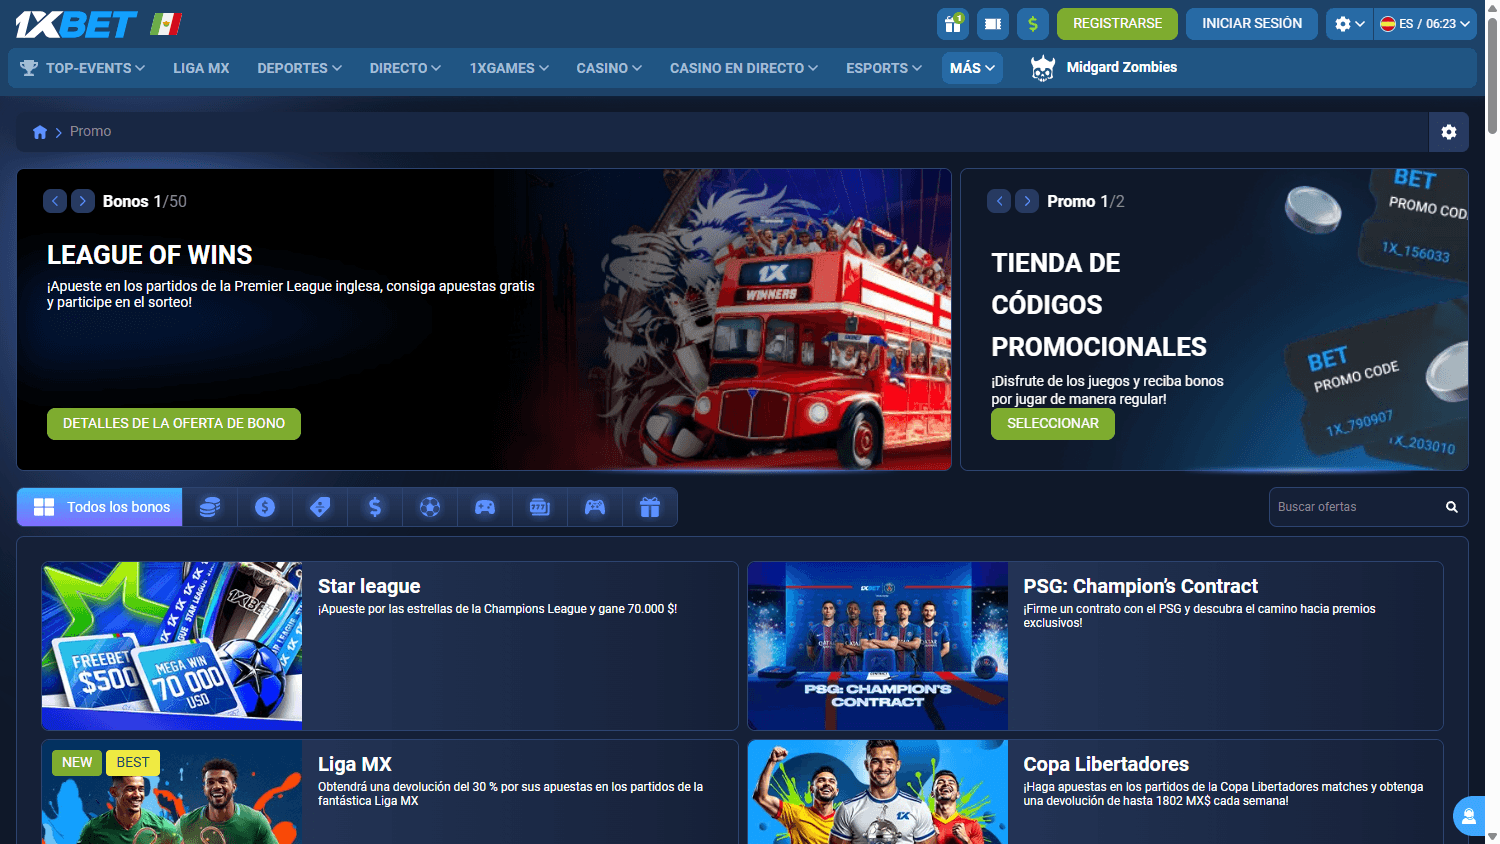1500x844 pixels.
Task: Open the slots 777 bonus filter icon
Action: tap(540, 507)
